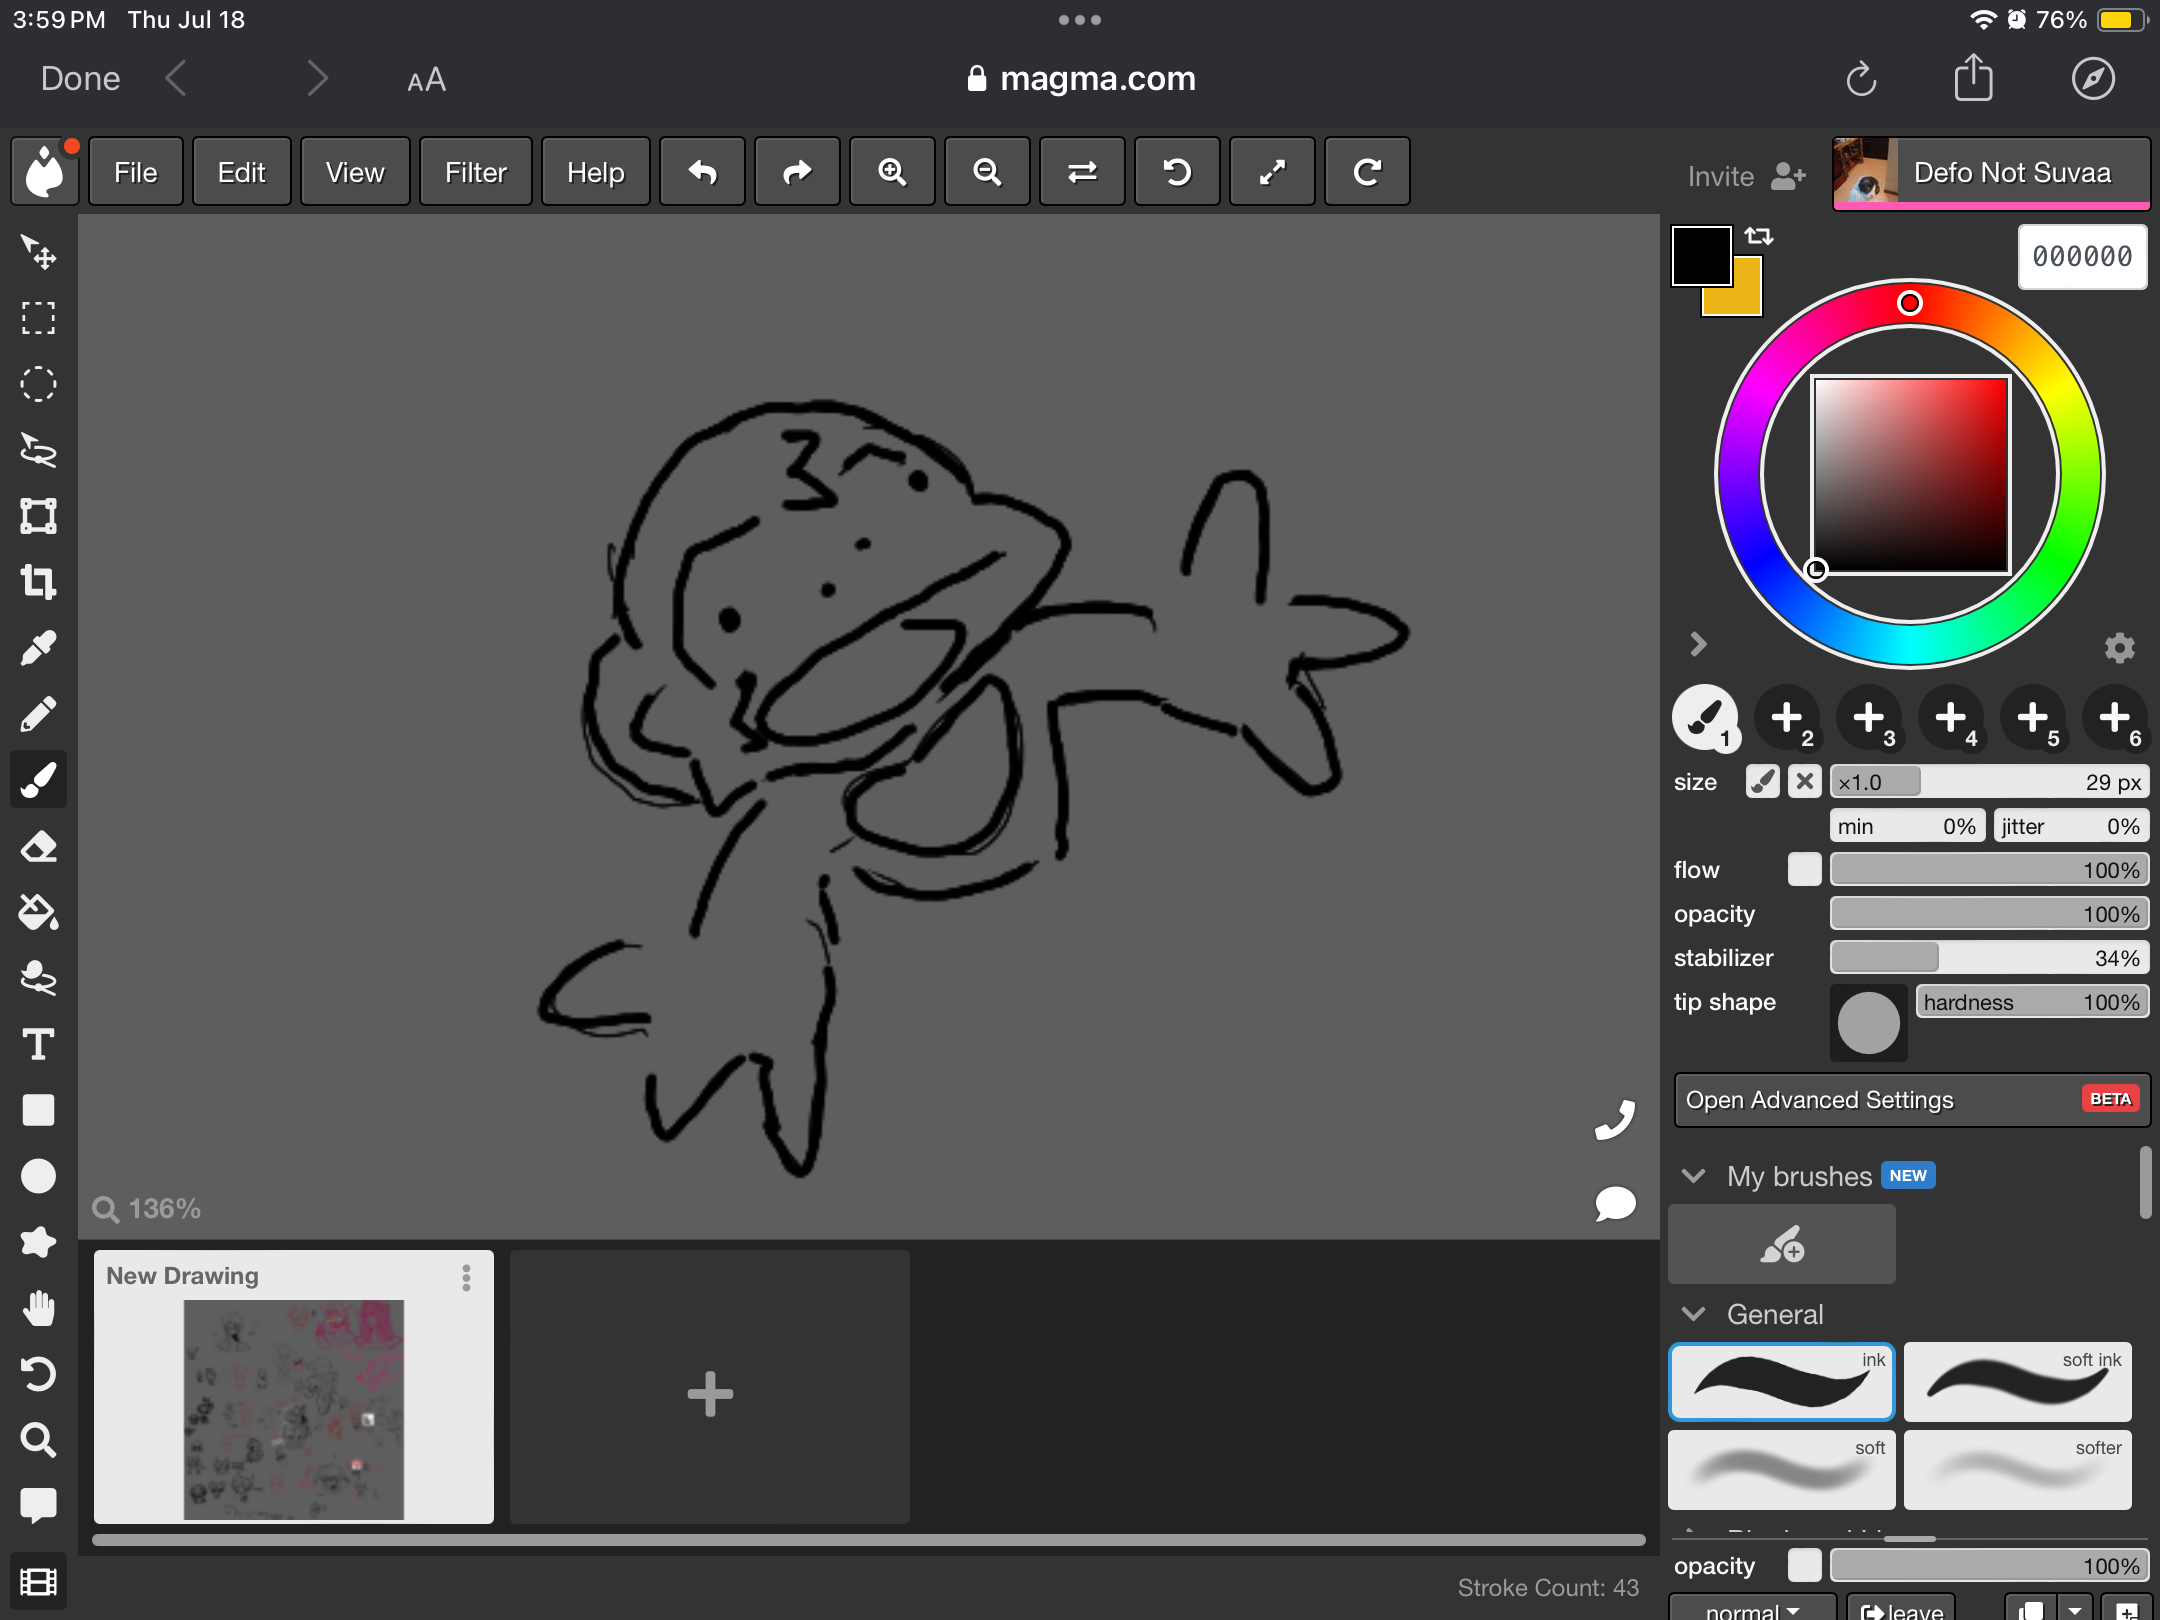Open the color wheel settings gear
Image resolution: width=2160 pixels, height=1620 pixels.
pyautogui.click(x=2119, y=648)
